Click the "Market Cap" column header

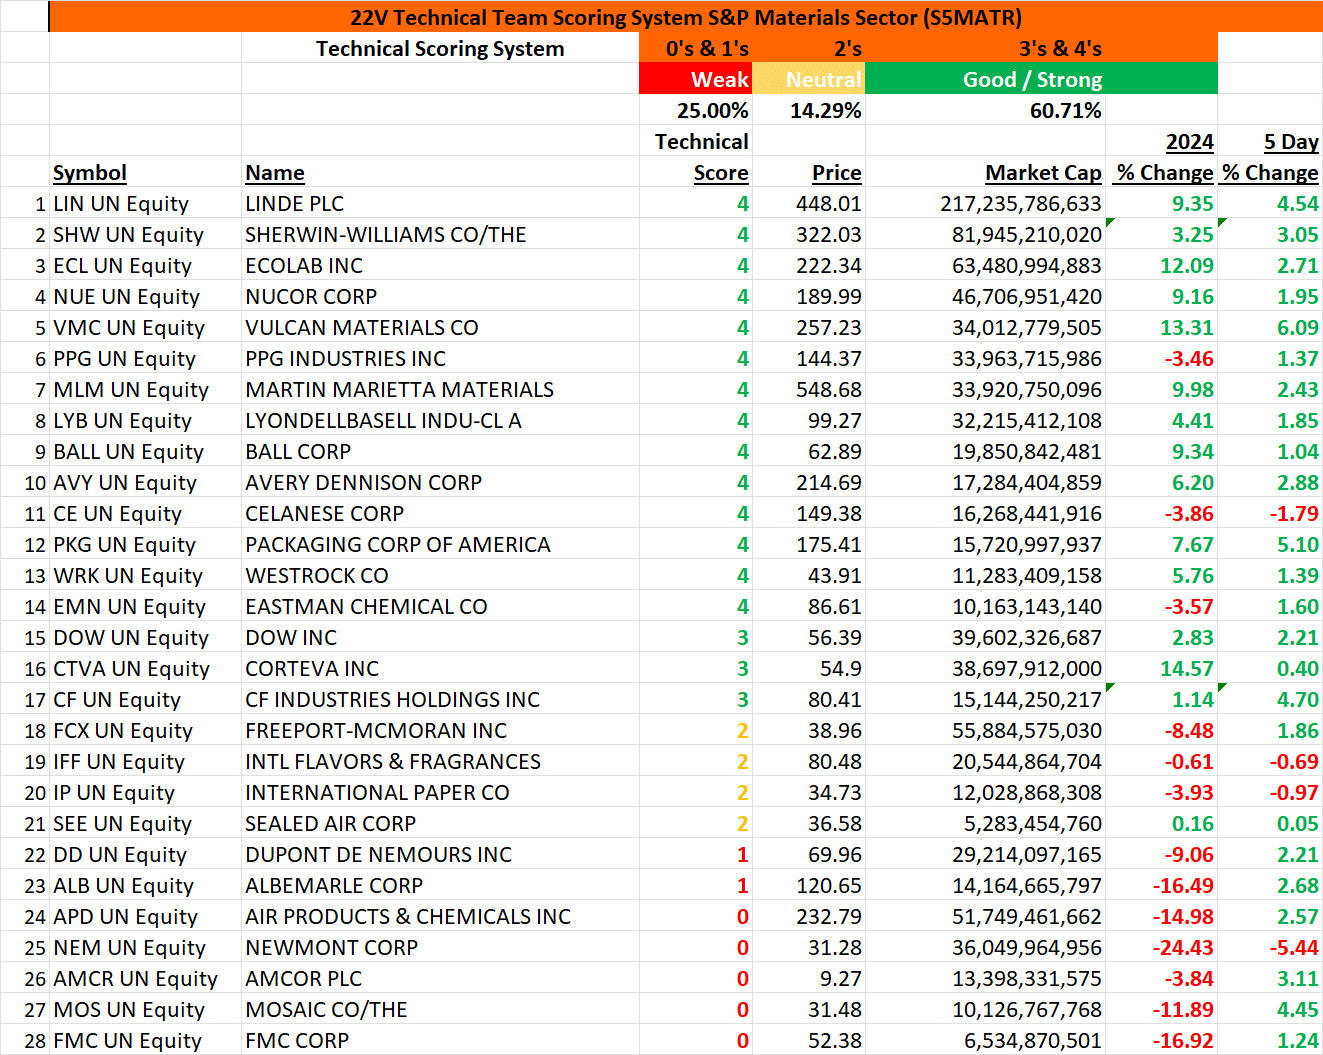pyautogui.click(x=985, y=172)
